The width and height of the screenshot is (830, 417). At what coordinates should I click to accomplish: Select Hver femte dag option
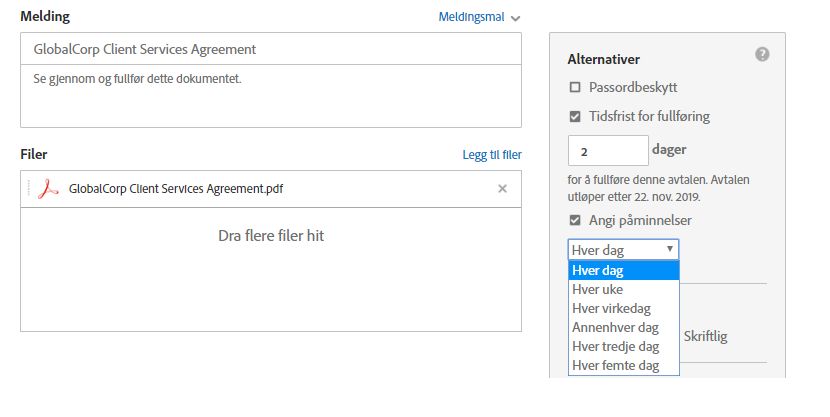point(624,366)
